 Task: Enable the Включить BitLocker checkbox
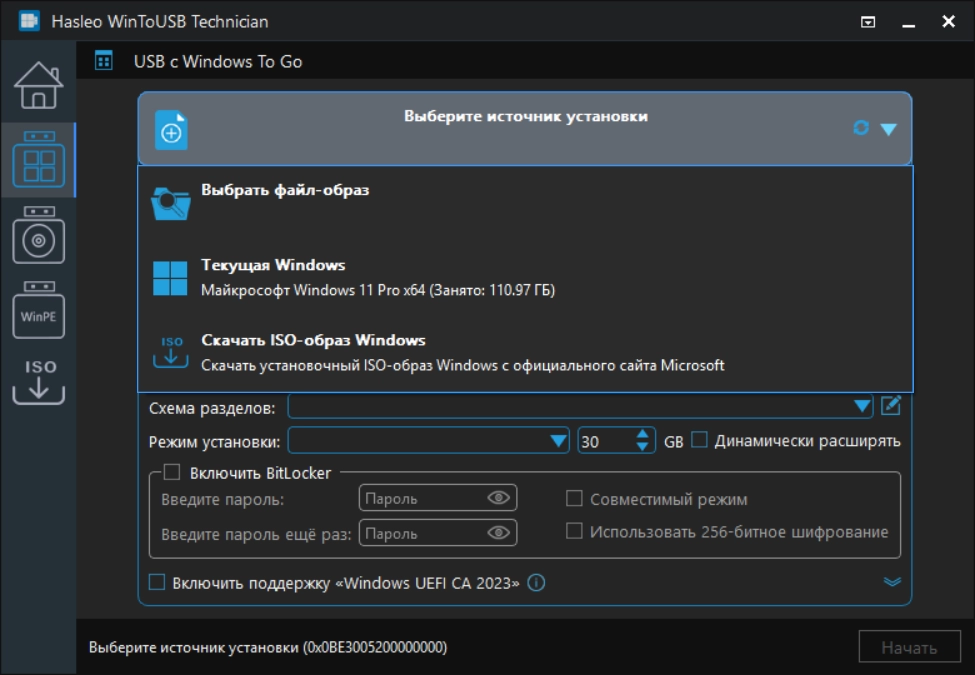pyautogui.click(x=172, y=472)
